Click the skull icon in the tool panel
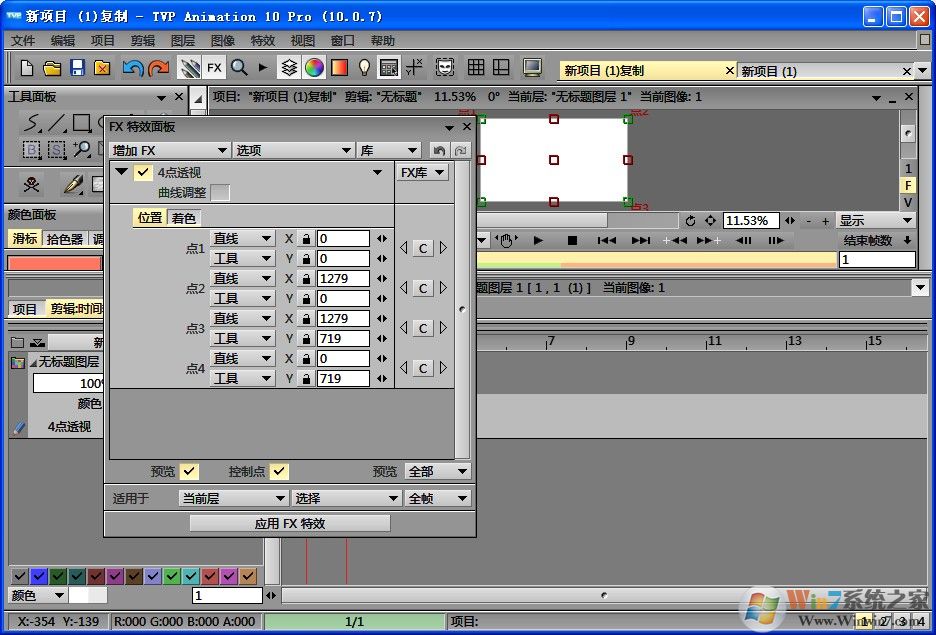The width and height of the screenshot is (936, 635). coord(31,183)
